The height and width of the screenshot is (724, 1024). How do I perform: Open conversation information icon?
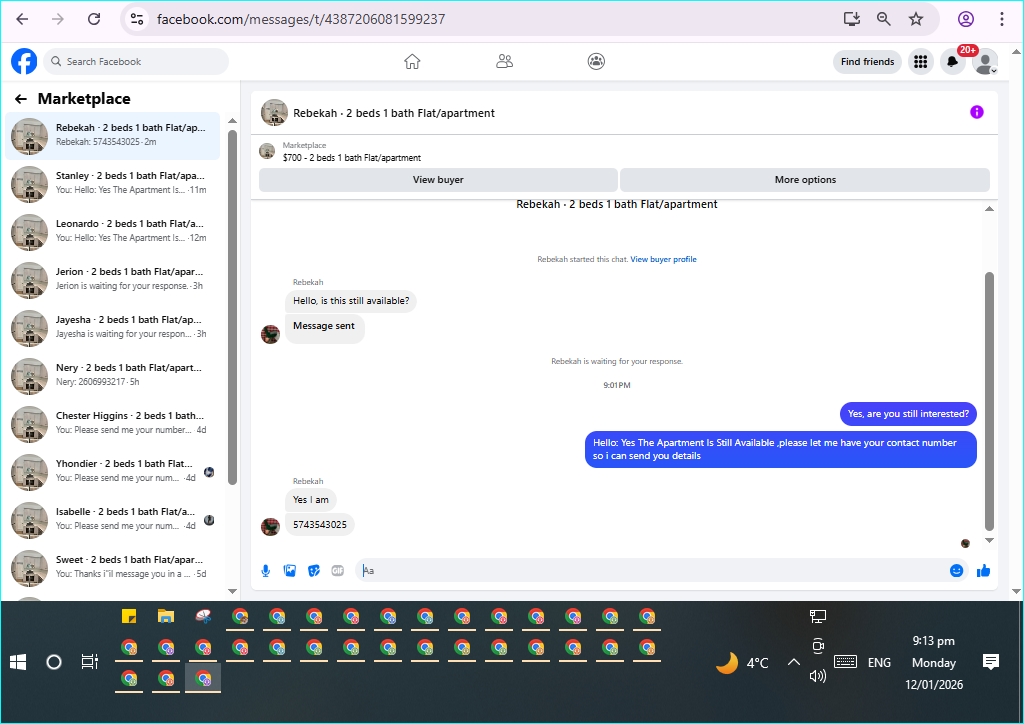click(x=977, y=112)
